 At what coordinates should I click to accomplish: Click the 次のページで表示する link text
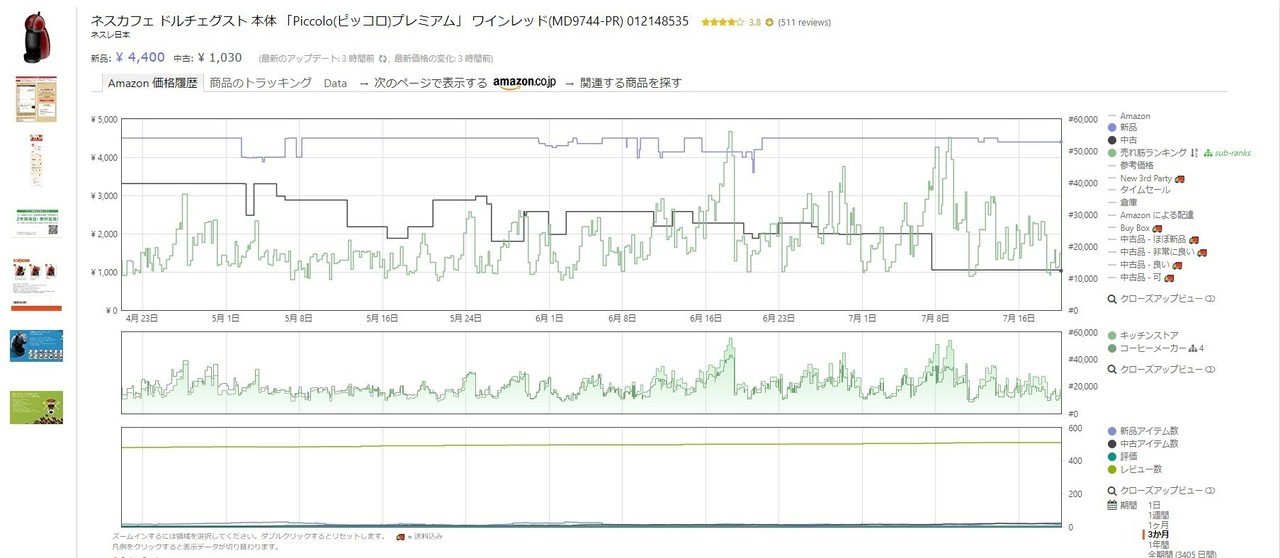pyautogui.click(x=431, y=83)
